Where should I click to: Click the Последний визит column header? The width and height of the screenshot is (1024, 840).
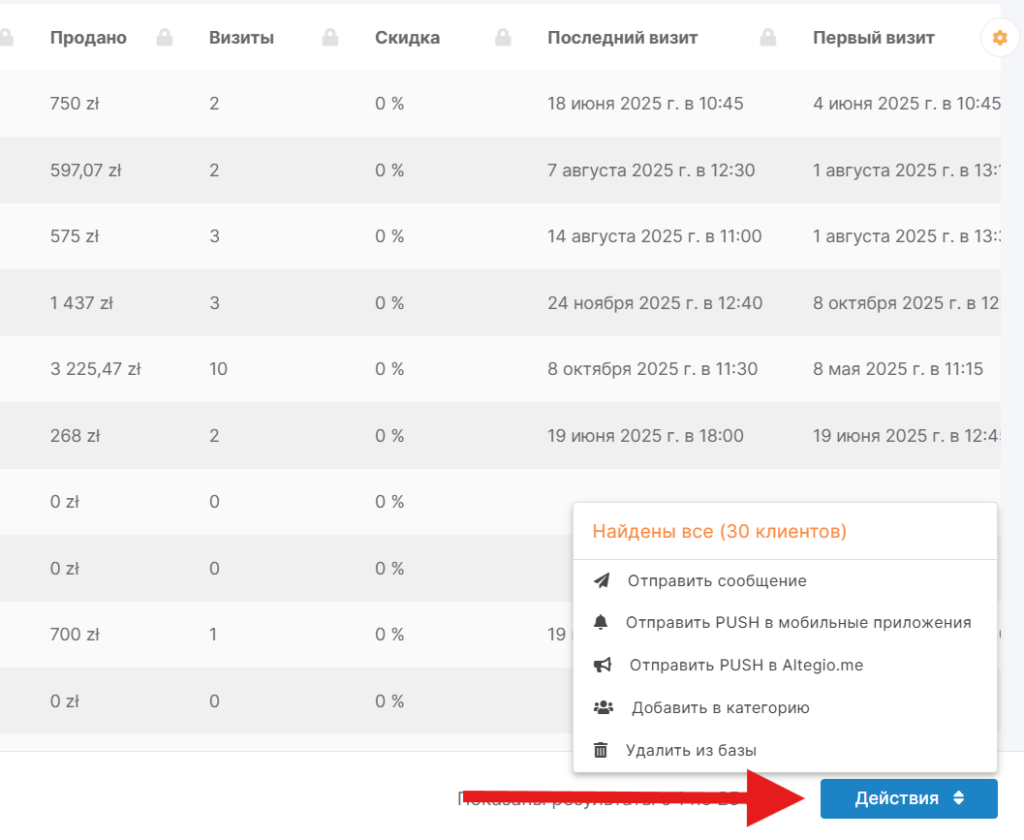622,38
